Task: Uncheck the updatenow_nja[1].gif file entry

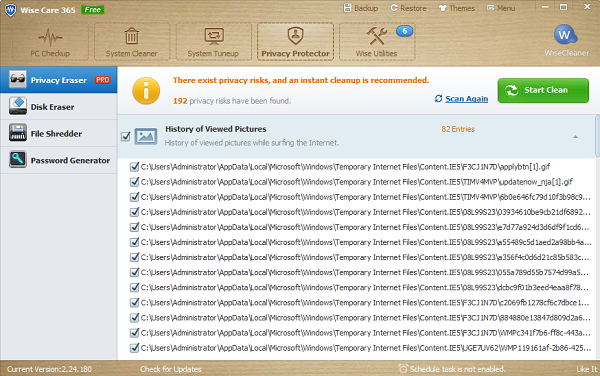Action: click(134, 182)
